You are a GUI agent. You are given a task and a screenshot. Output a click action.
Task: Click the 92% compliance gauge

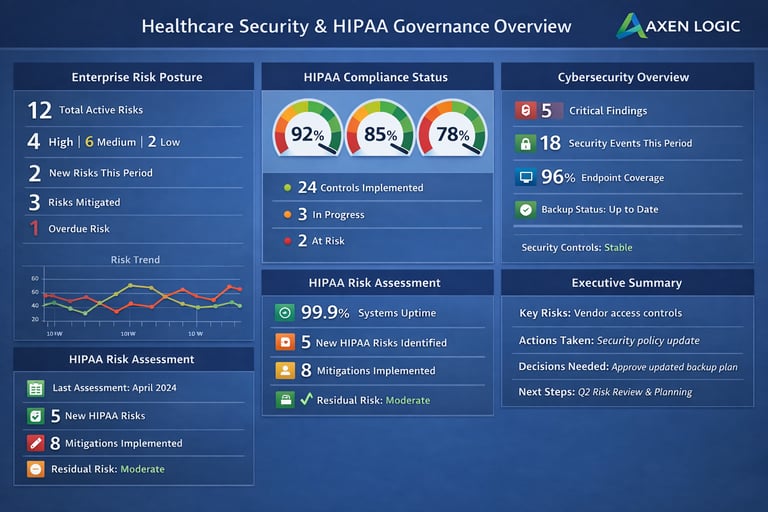pyautogui.click(x=308, y=129)
